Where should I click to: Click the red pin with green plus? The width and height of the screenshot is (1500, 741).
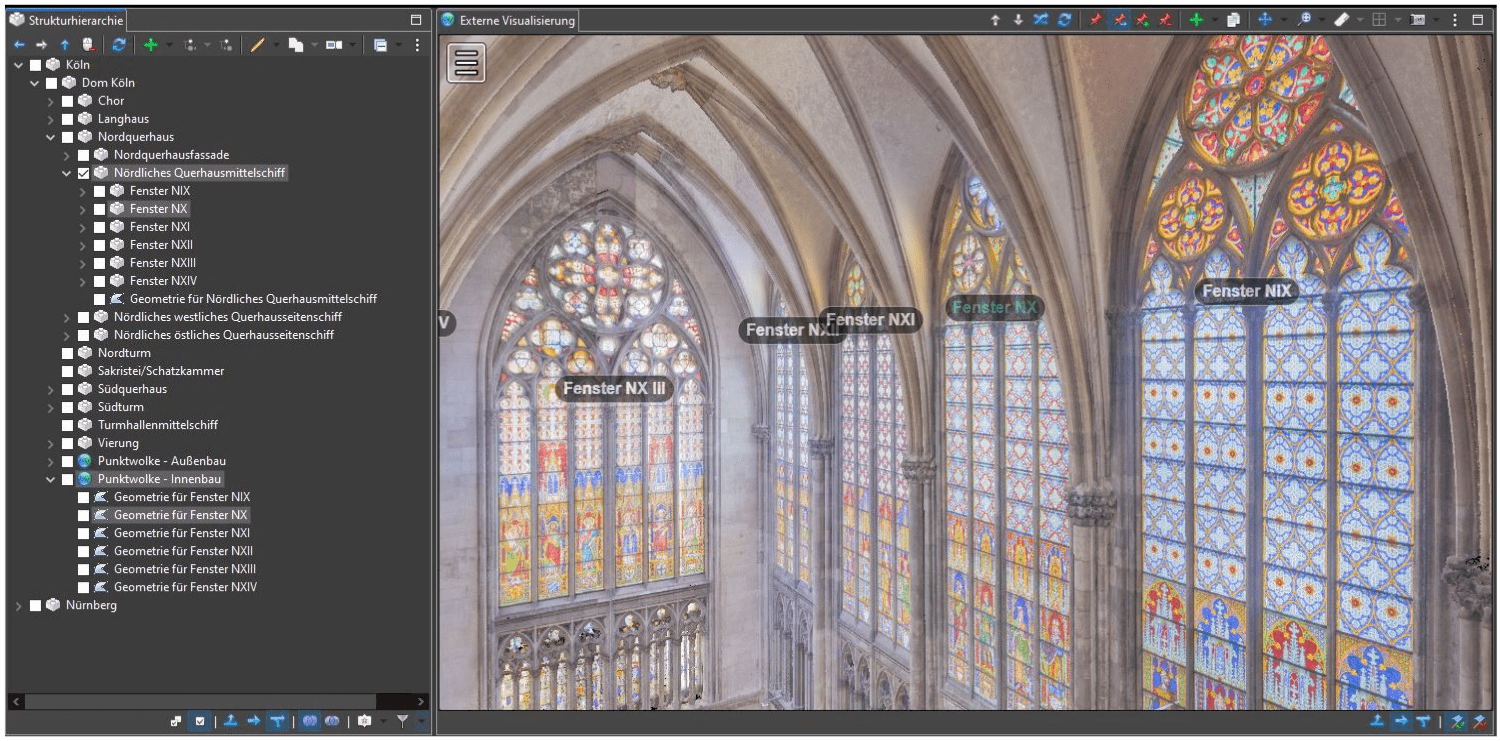click(x=1142, y=20)
